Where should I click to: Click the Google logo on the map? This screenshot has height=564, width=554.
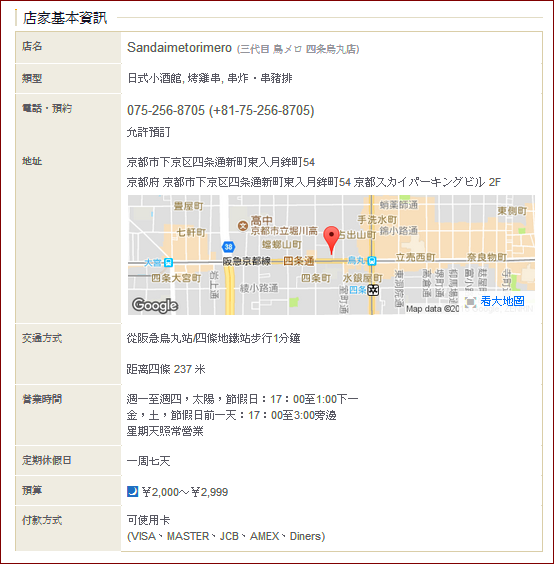tap(155, 305)
